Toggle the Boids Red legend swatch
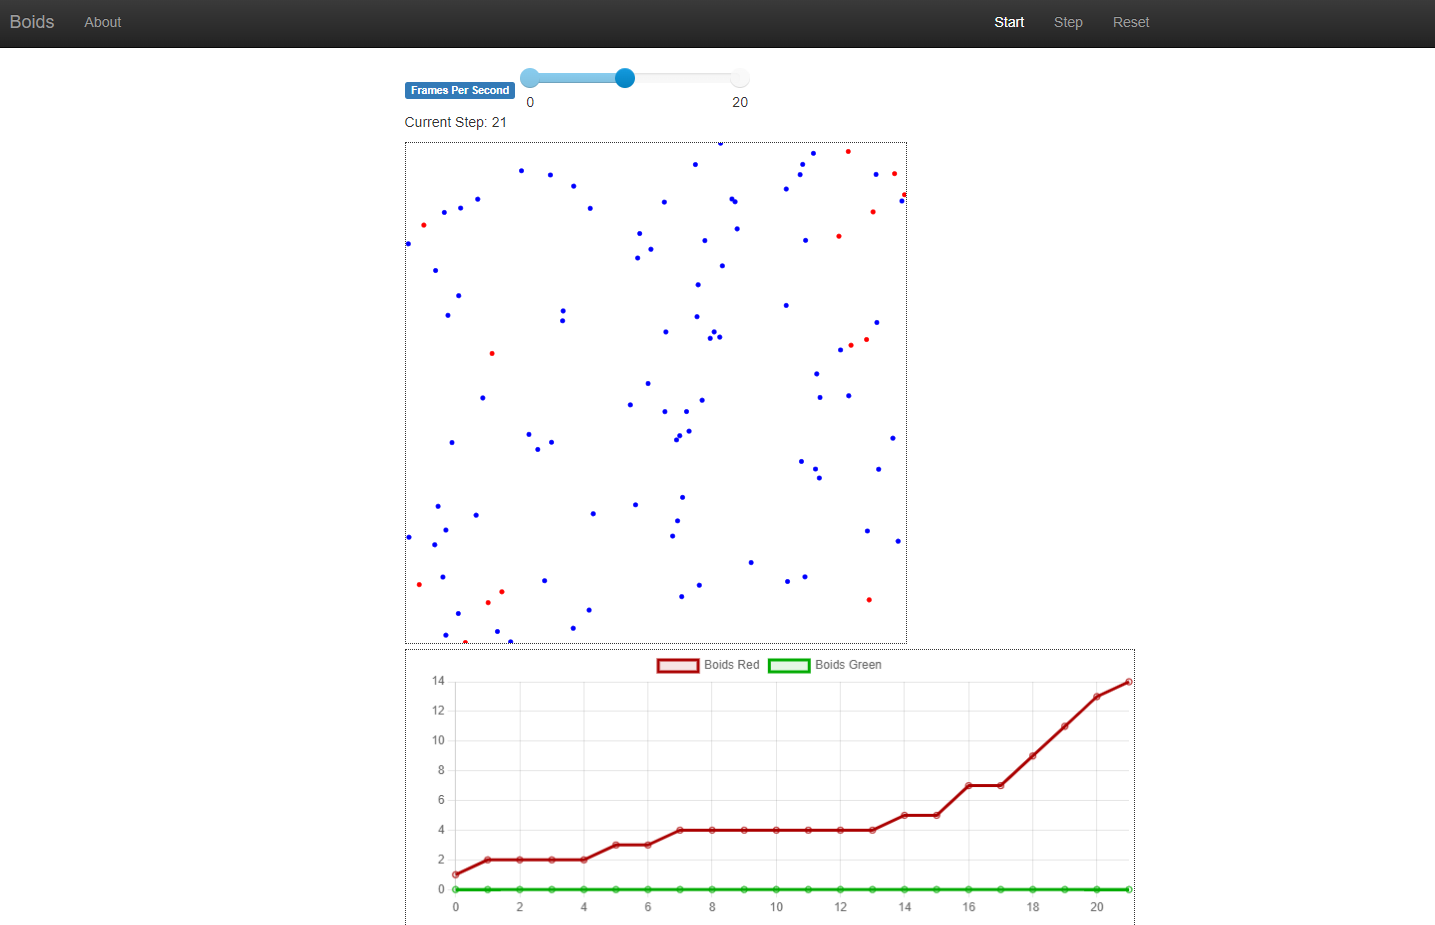The height and width of the screenshot is (925, 1435). click(678, 665)
